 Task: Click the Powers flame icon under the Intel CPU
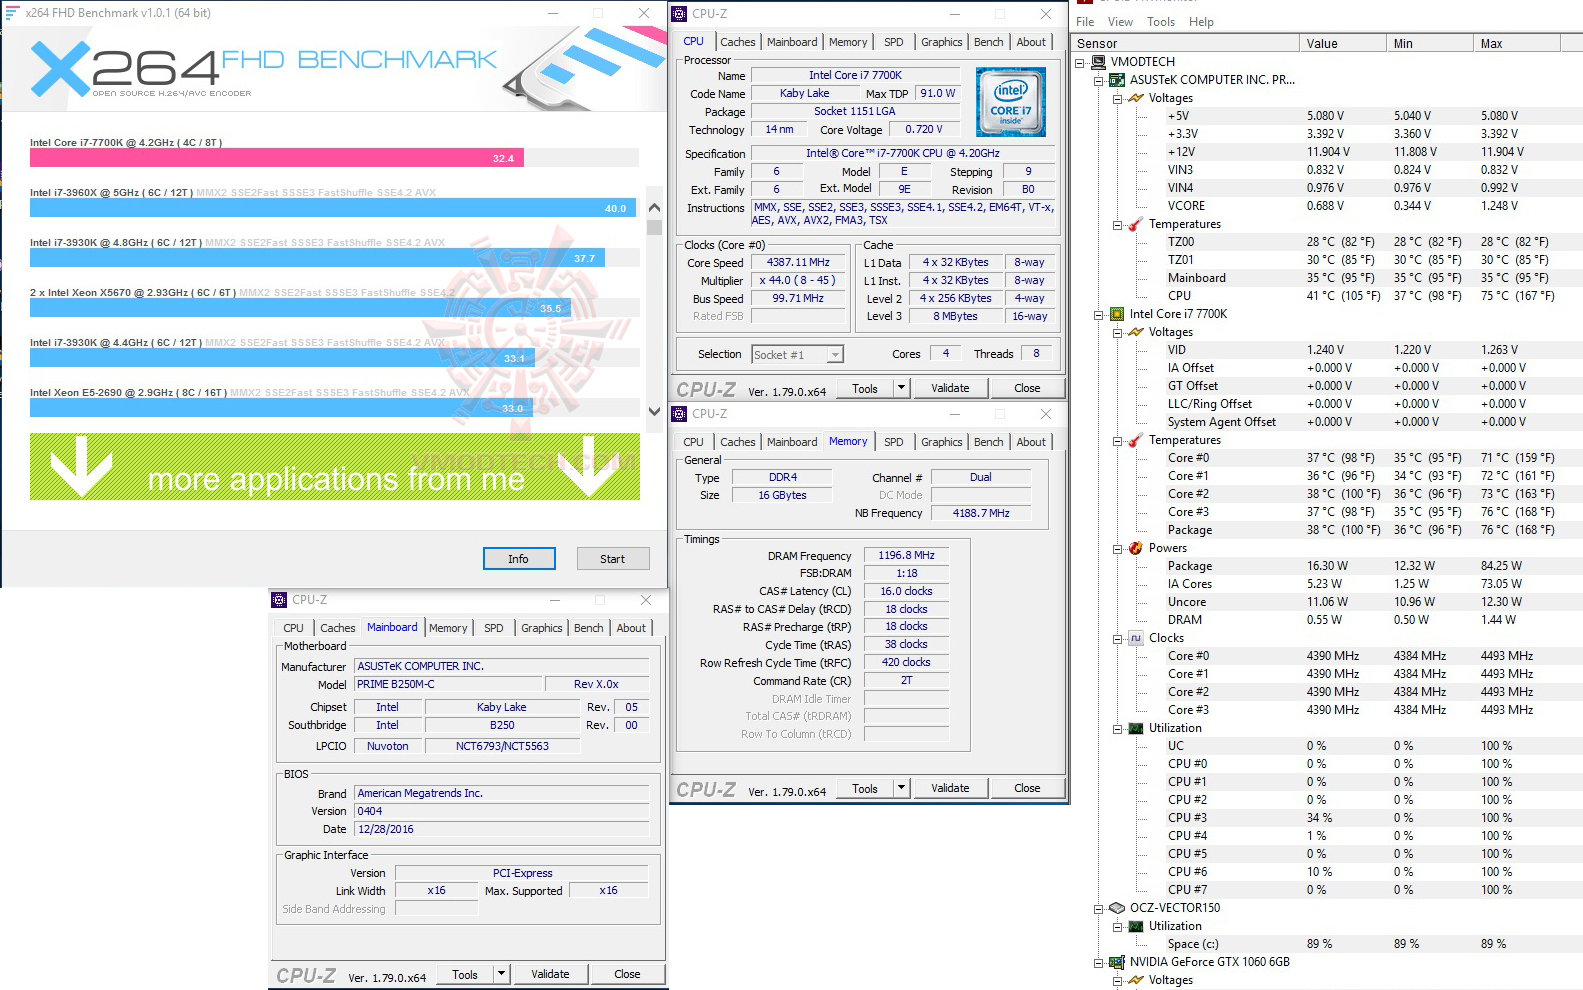point(1136,548)
